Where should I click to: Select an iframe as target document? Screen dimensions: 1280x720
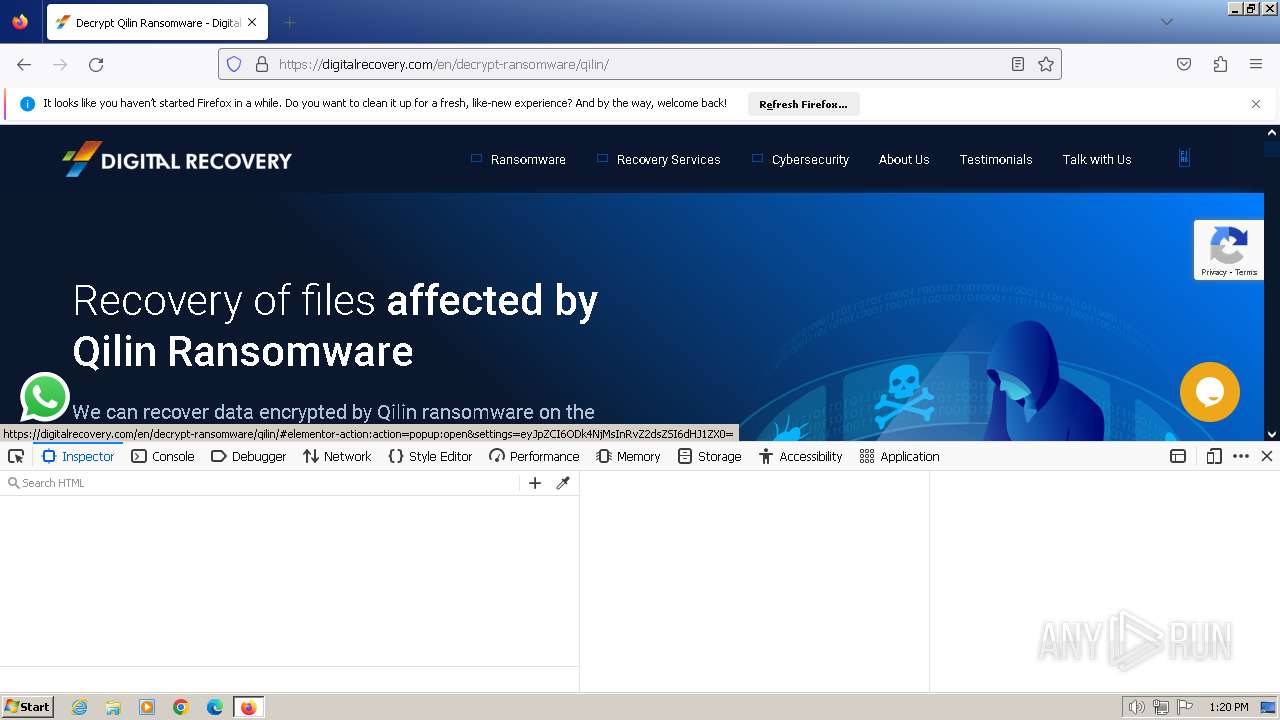coord(1178,456)
